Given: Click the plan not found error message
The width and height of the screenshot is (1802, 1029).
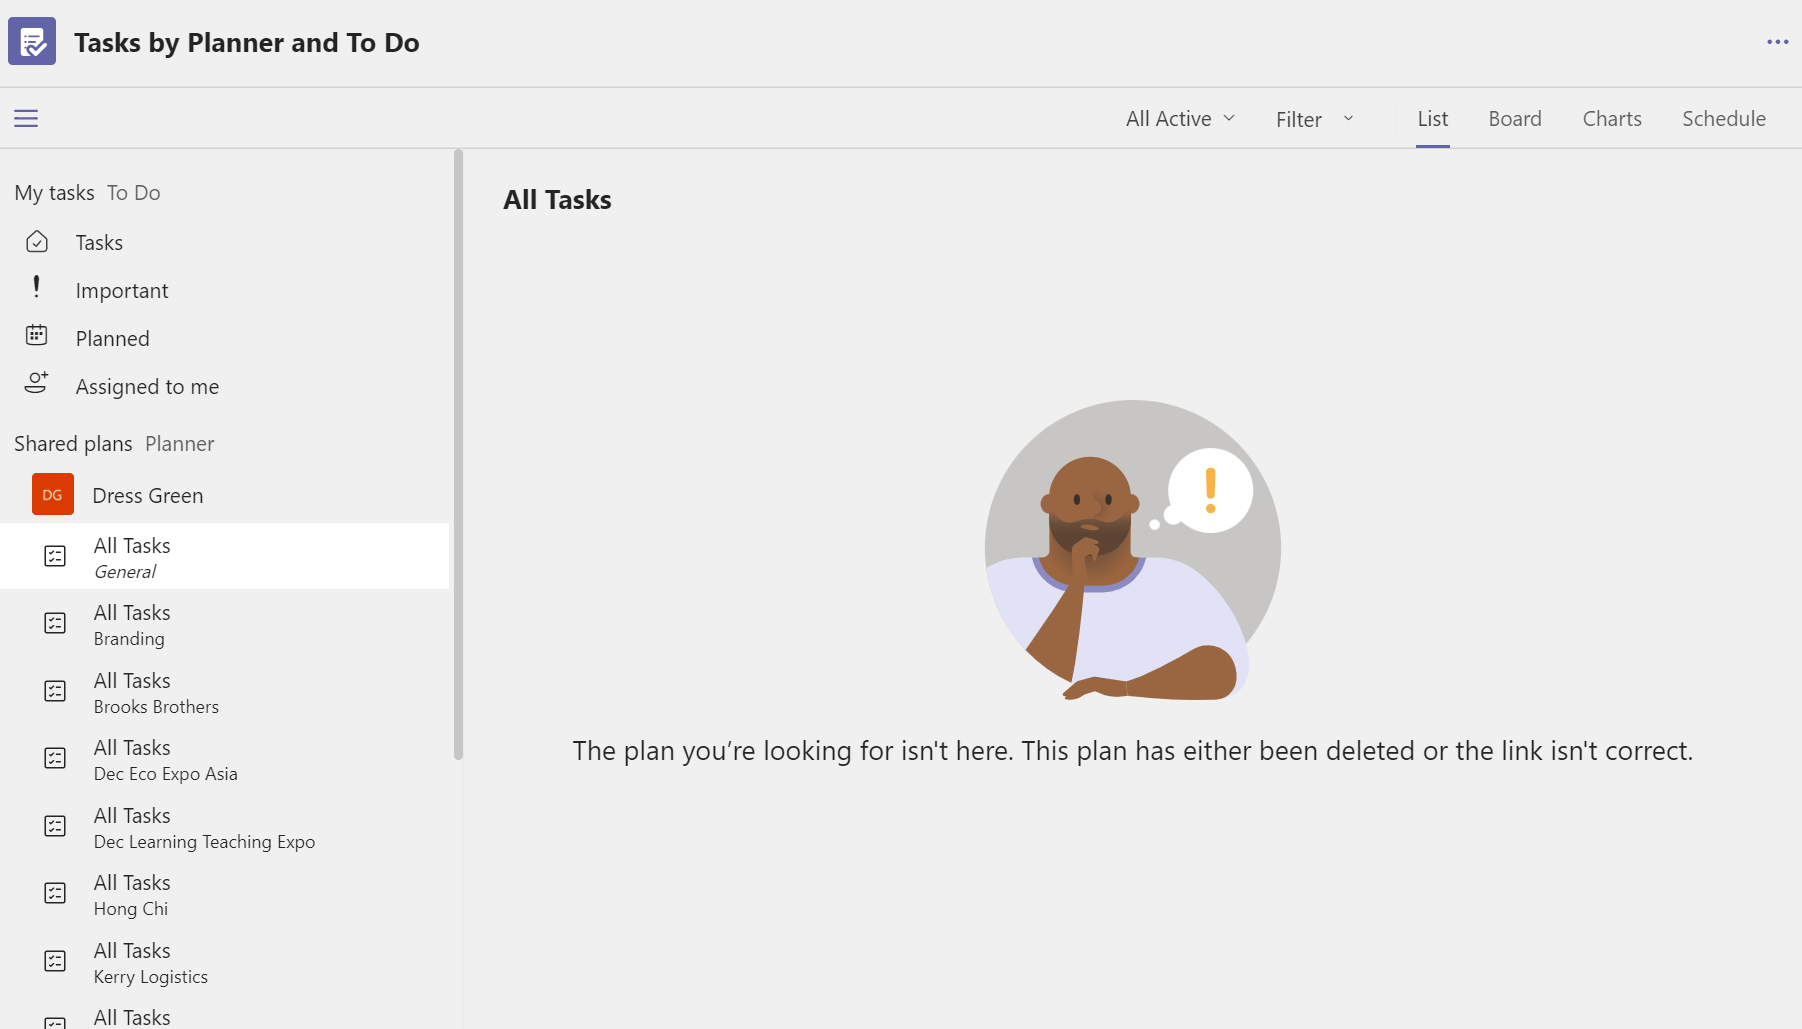Looking at the screenshot, I should tap(1132, 751).
